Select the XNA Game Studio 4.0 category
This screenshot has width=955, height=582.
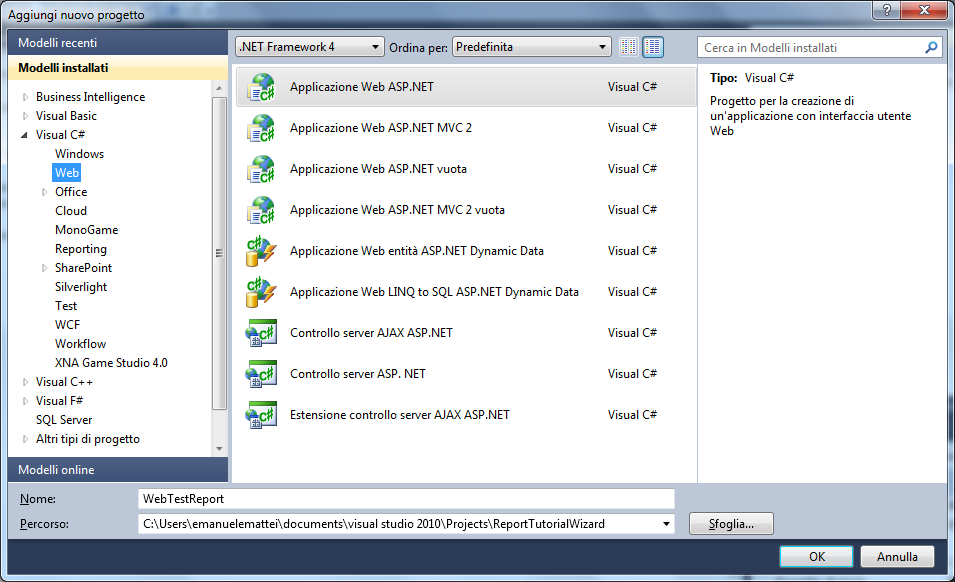pyautogui.click(x=111, y=363)
